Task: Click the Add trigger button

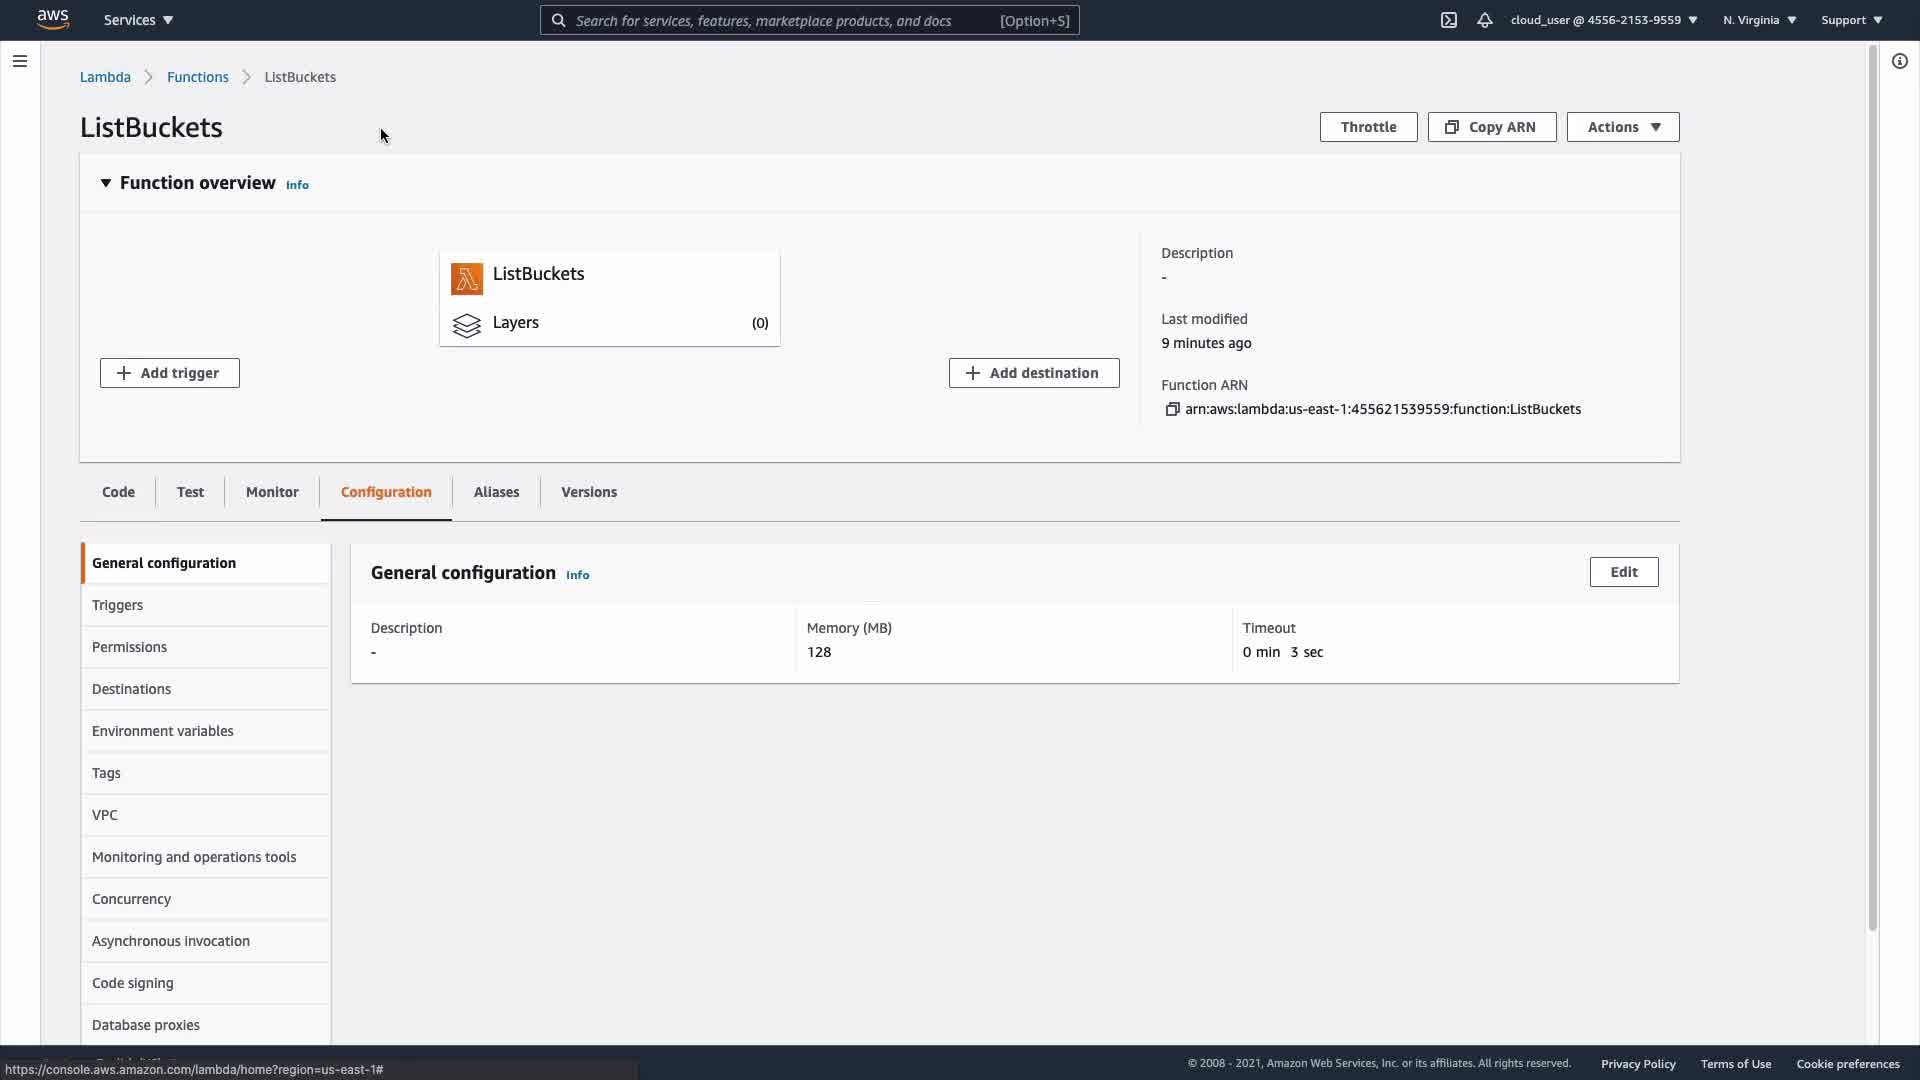Action: click(x=169, y=373)
